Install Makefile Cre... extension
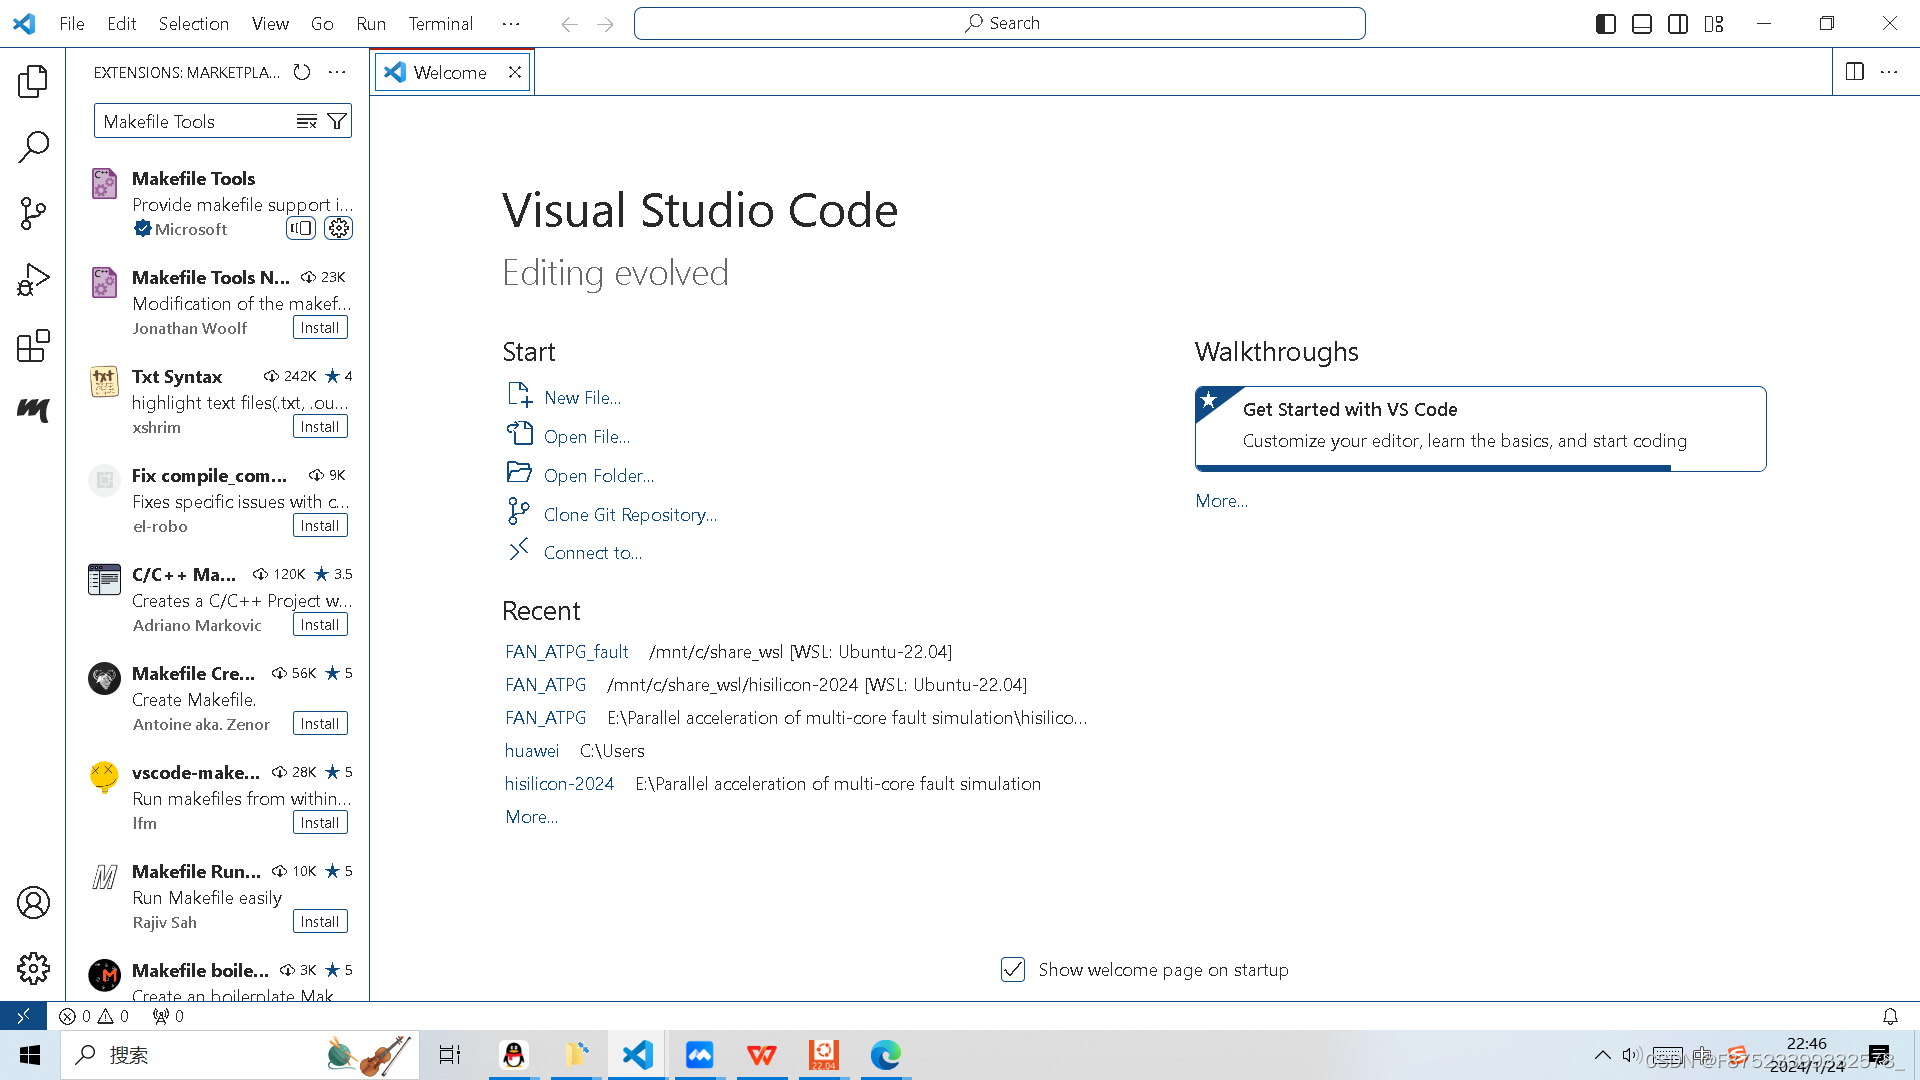 tap(320, 723)
